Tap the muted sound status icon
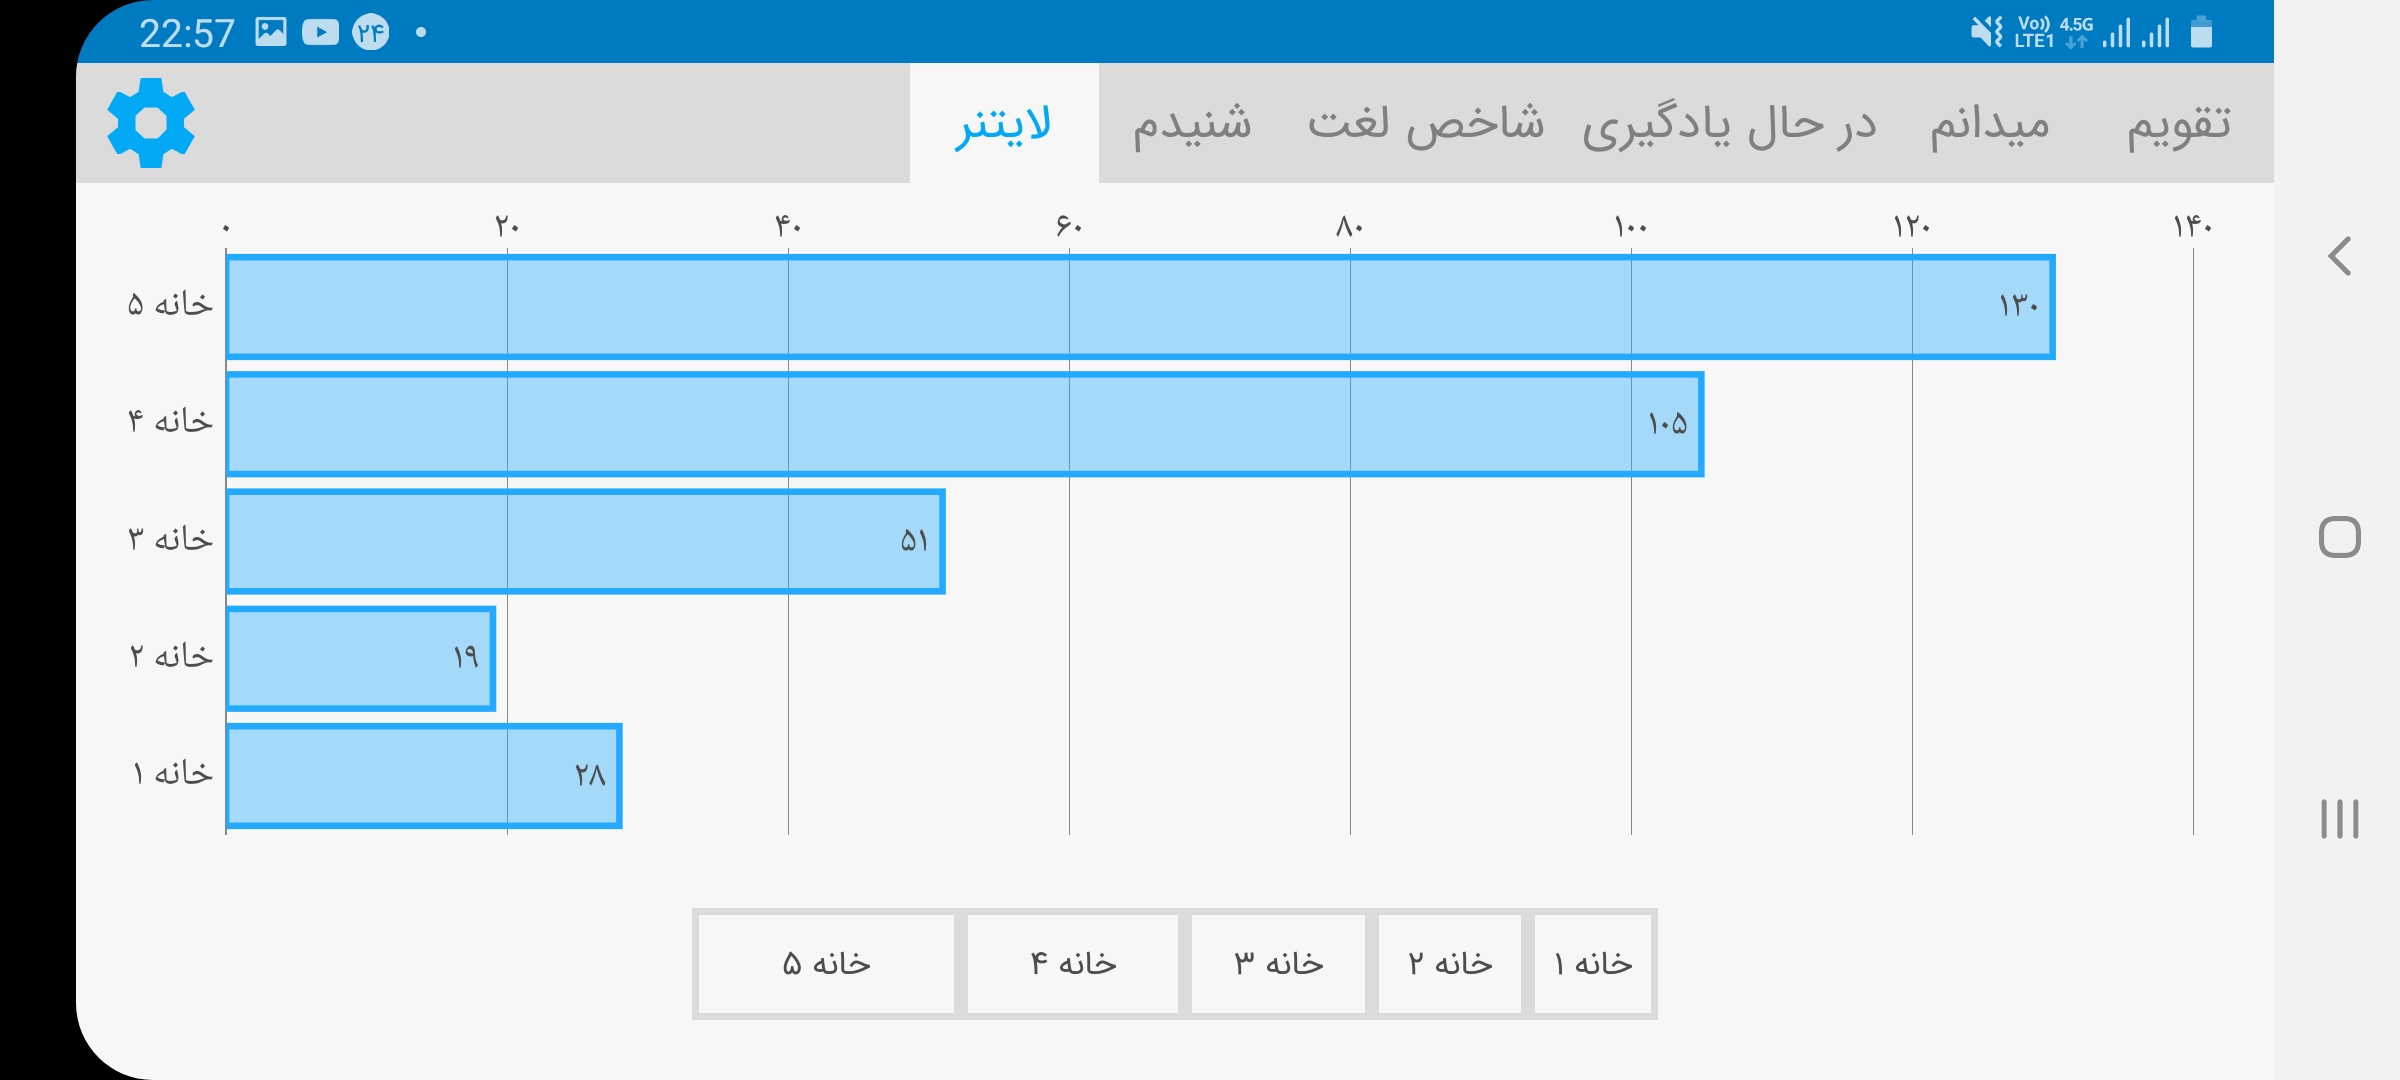 tap(1986, 33)
